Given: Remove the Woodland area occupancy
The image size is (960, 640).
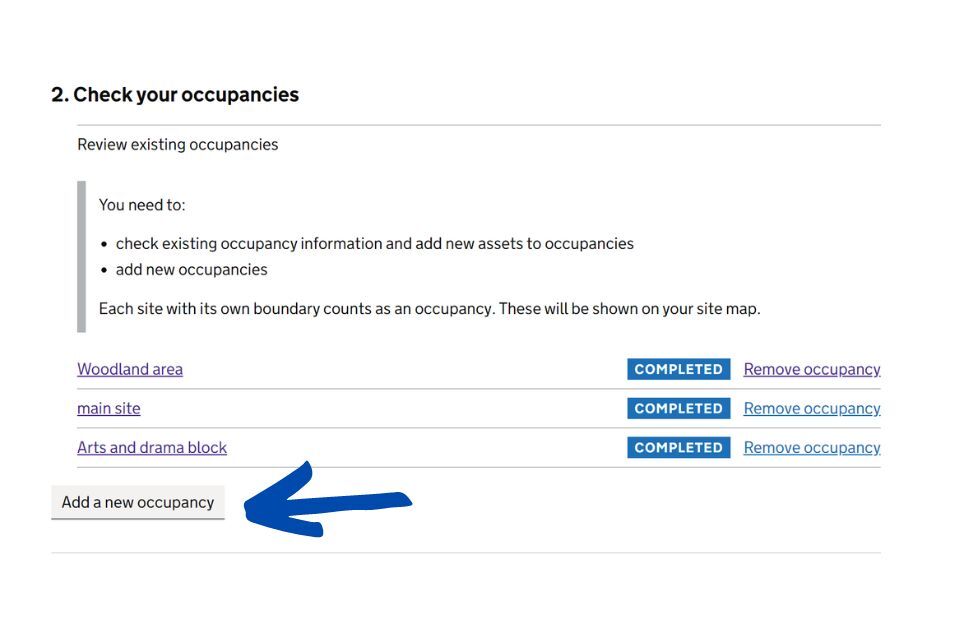Looking at the screenshot, I should tap(811, 369).
